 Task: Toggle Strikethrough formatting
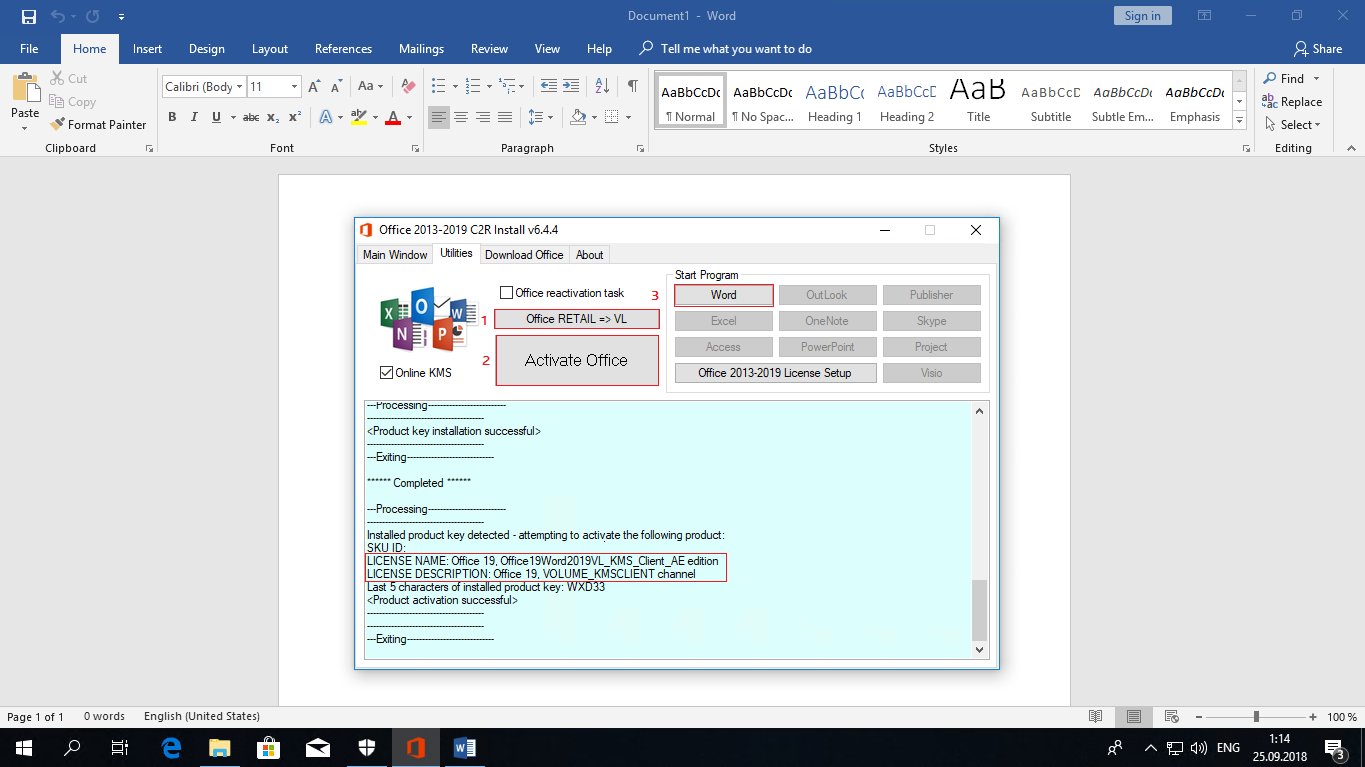(251, 117)
